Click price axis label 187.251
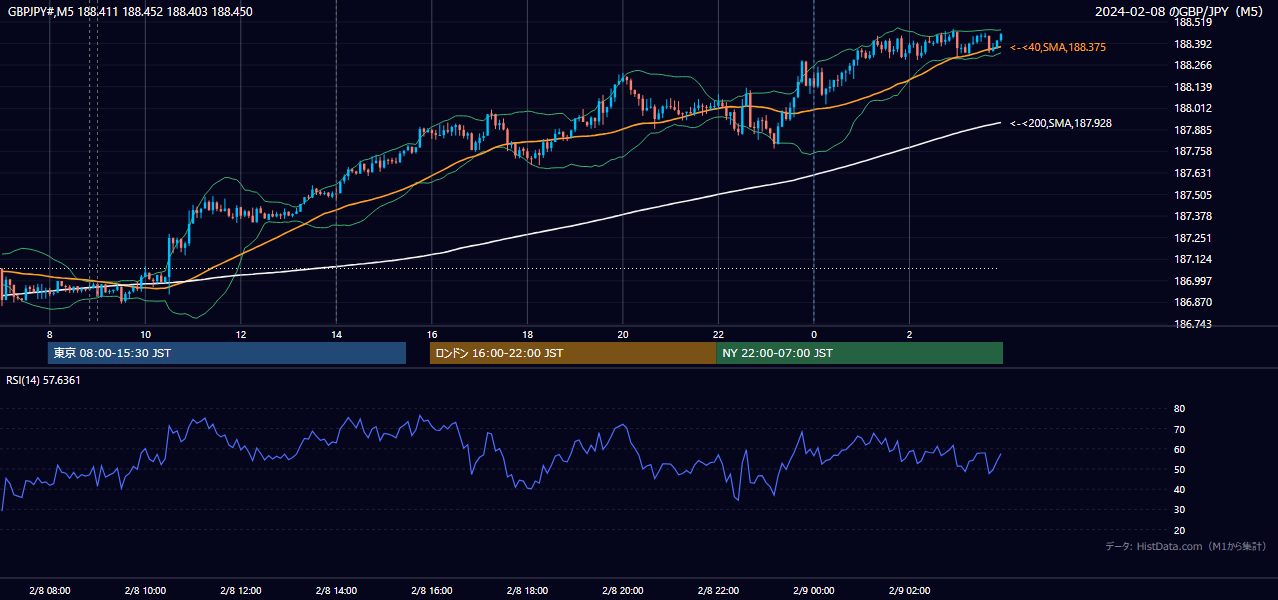The width and height of the screenshot is (1278, 600). point(1192,238)
